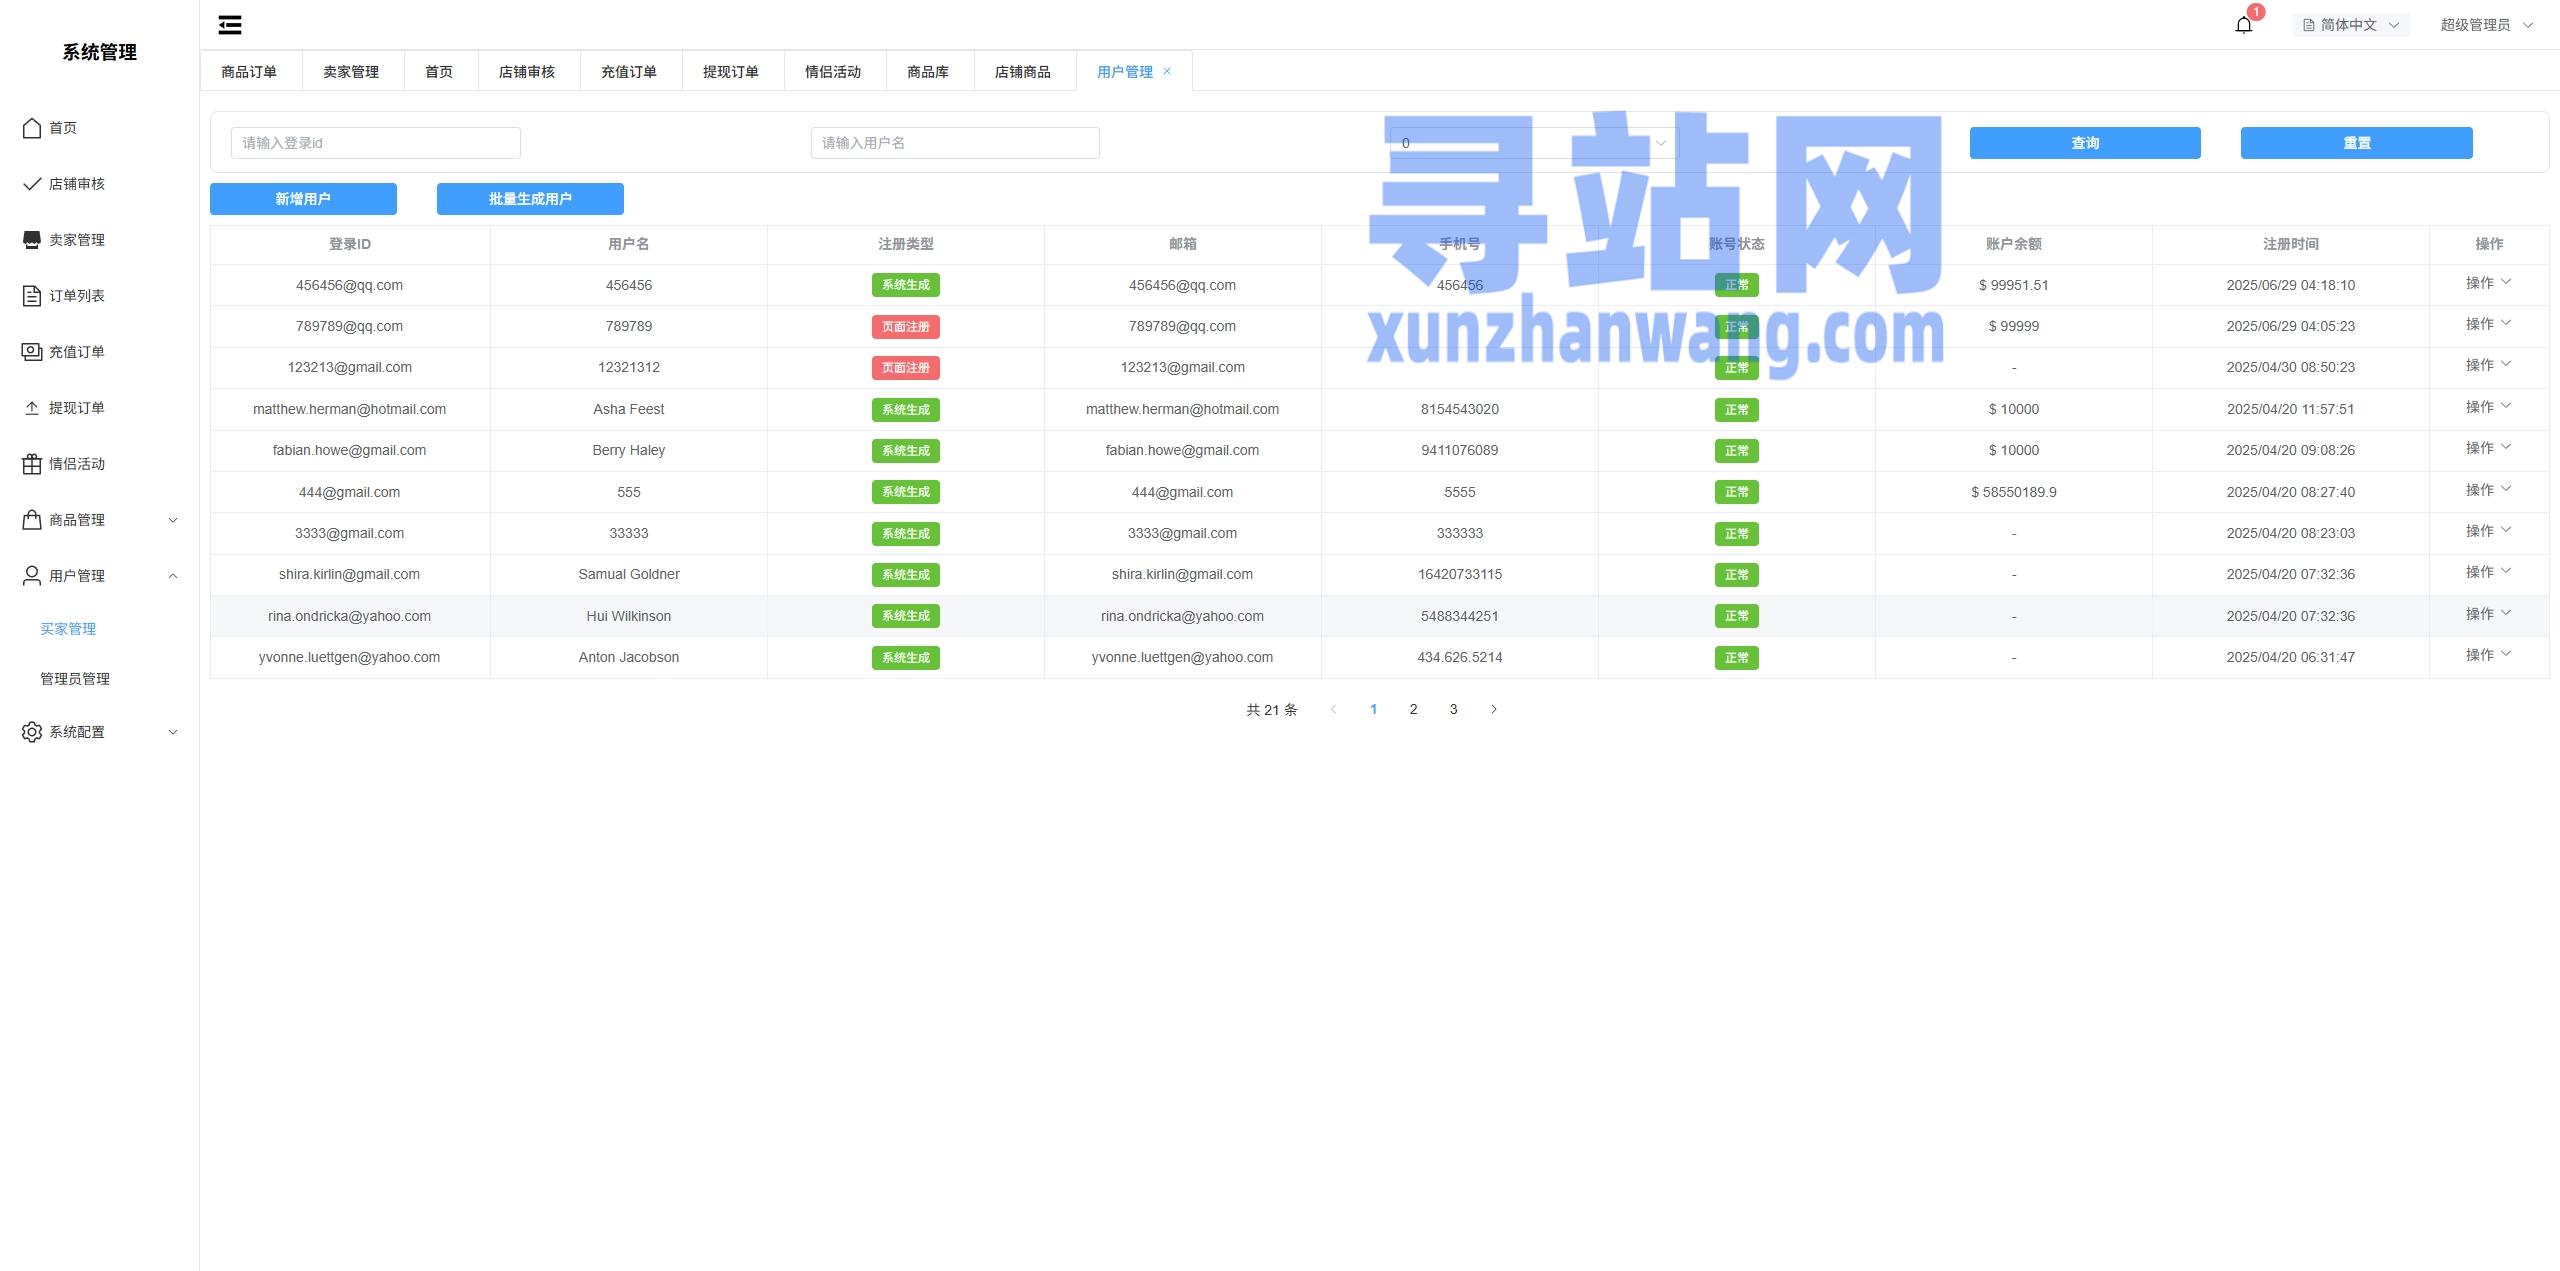Expand the 系统配置 sidebar group

click(173, 732)
